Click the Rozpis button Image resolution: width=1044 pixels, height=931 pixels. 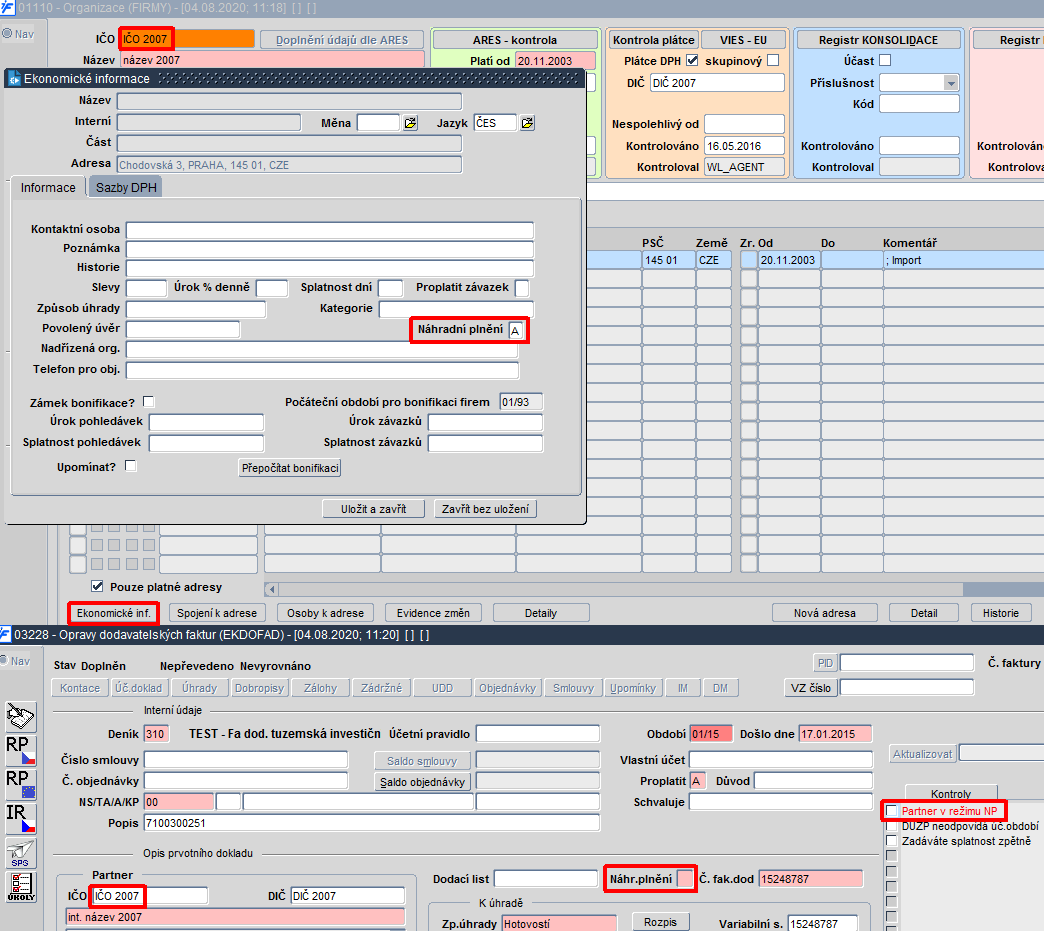point(660,922)
